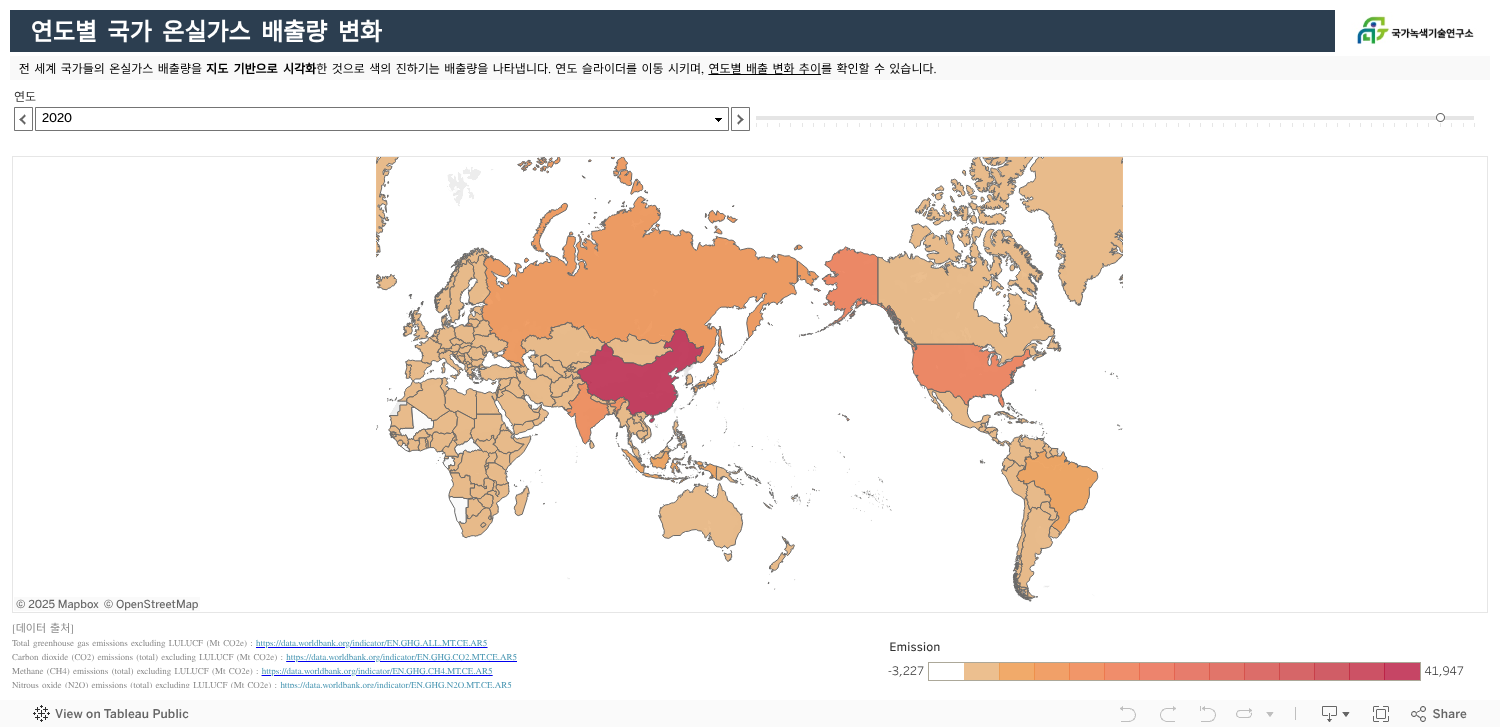This screenshot has height=727, width=1500.
Task: Open the EN.GHG.ALL.MT.CE.AR5 data source link
Action: 371,643
